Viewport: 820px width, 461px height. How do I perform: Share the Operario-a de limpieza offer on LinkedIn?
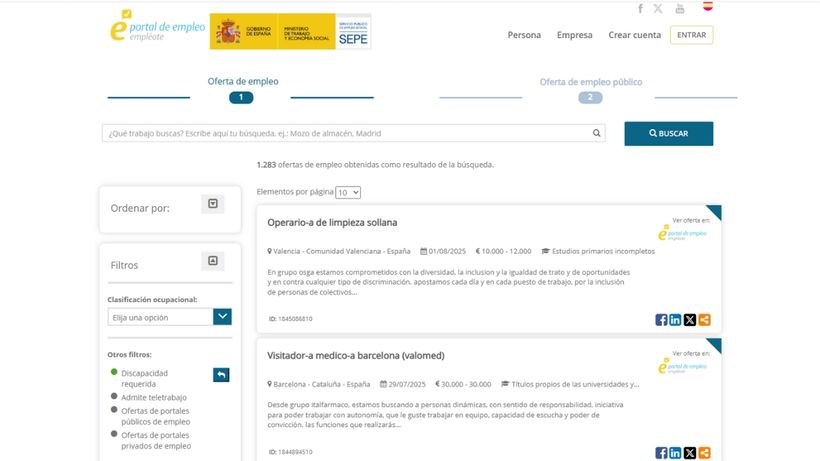[x=675, y=320]
